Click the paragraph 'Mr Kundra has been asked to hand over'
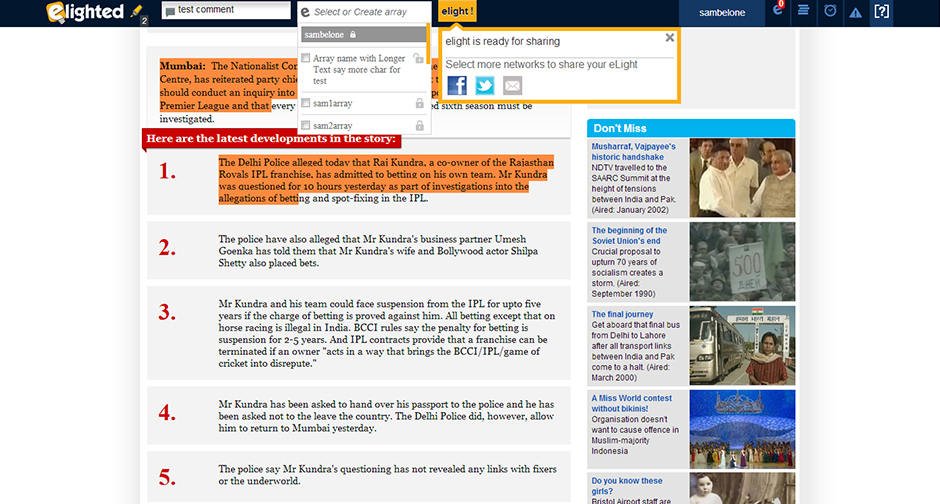940x504 pixels. pyautogui.click(x=386, y=417)
